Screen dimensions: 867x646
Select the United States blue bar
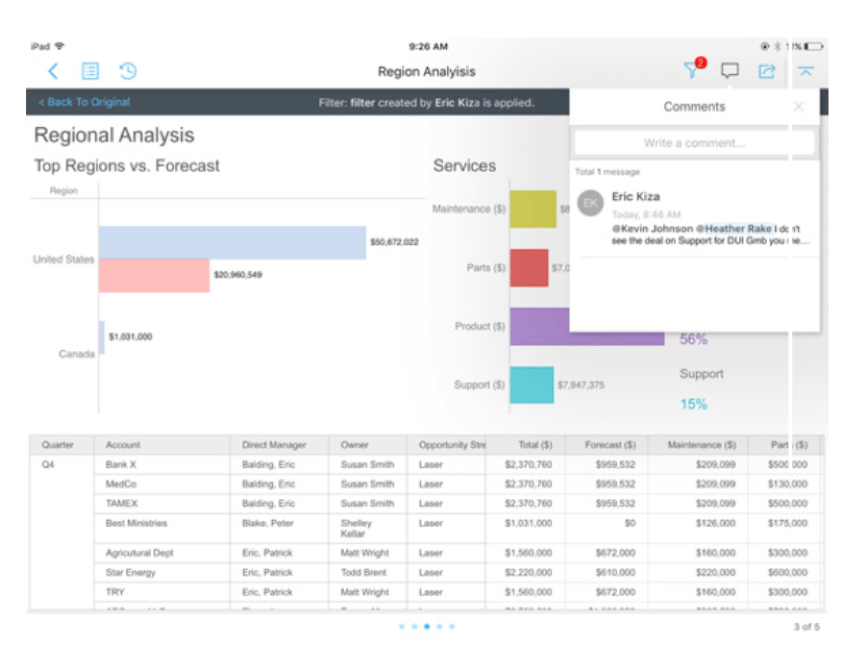click(x=232, y=242)
